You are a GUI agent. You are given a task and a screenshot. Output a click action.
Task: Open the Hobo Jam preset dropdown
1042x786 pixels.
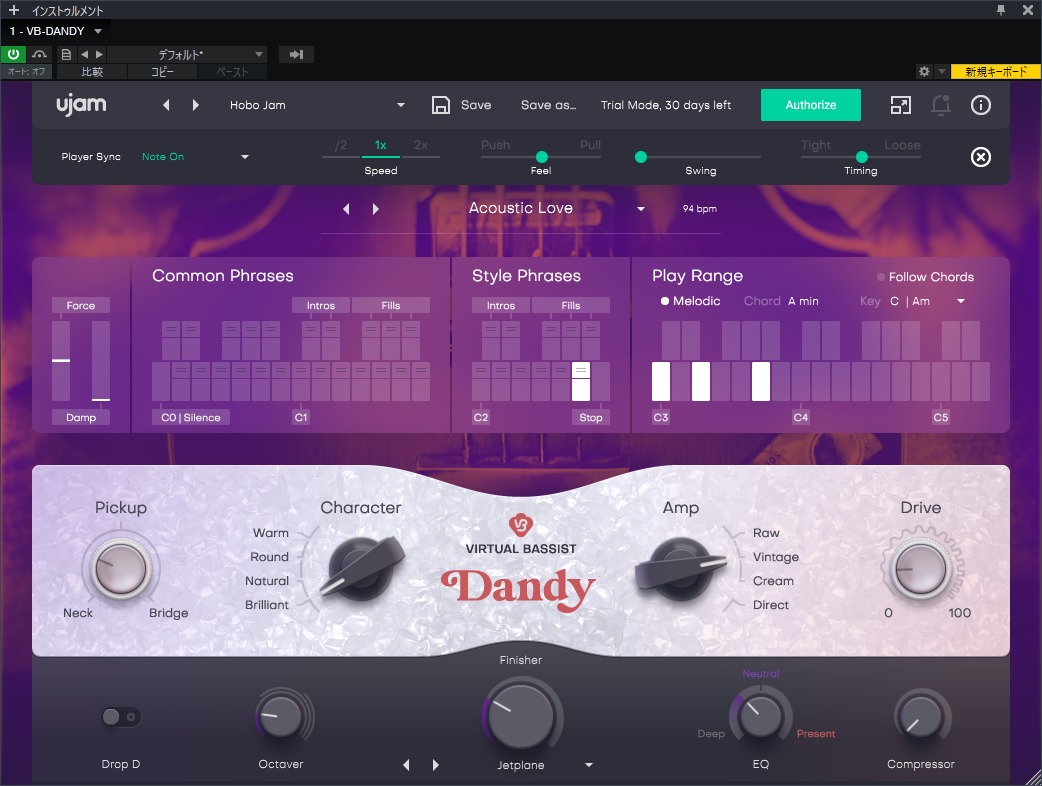(x=401, y=105)
